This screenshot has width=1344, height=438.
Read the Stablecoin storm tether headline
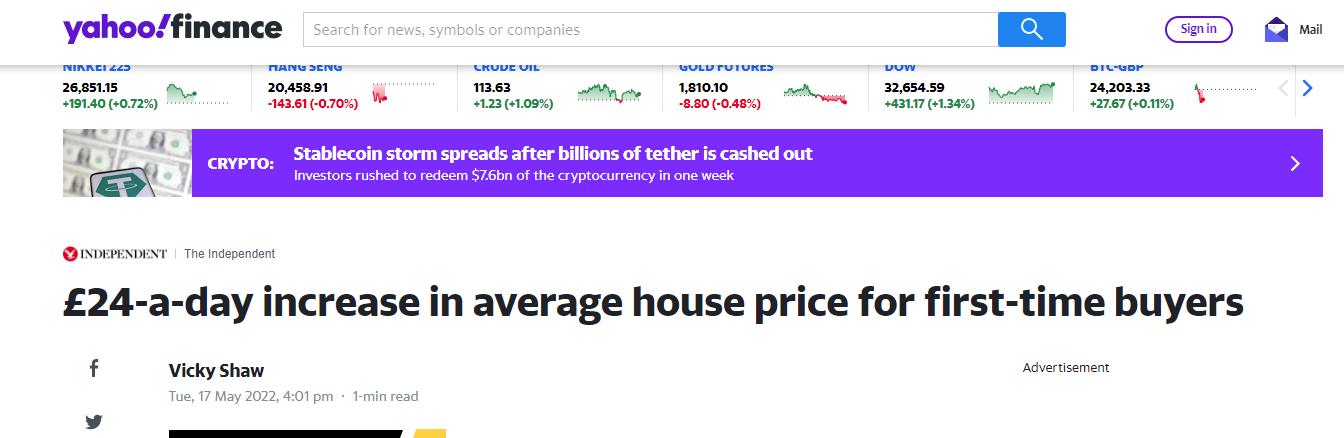point(552,154)
